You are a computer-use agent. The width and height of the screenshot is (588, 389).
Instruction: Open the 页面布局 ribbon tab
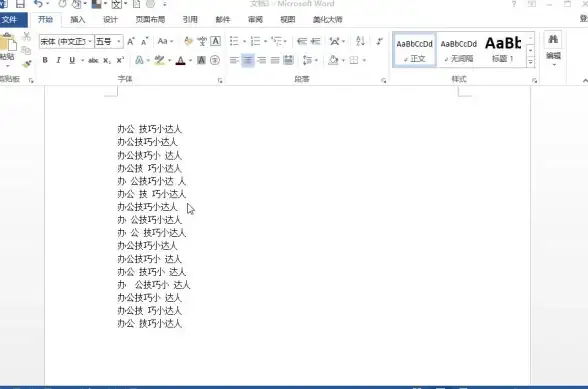point(150,20)
